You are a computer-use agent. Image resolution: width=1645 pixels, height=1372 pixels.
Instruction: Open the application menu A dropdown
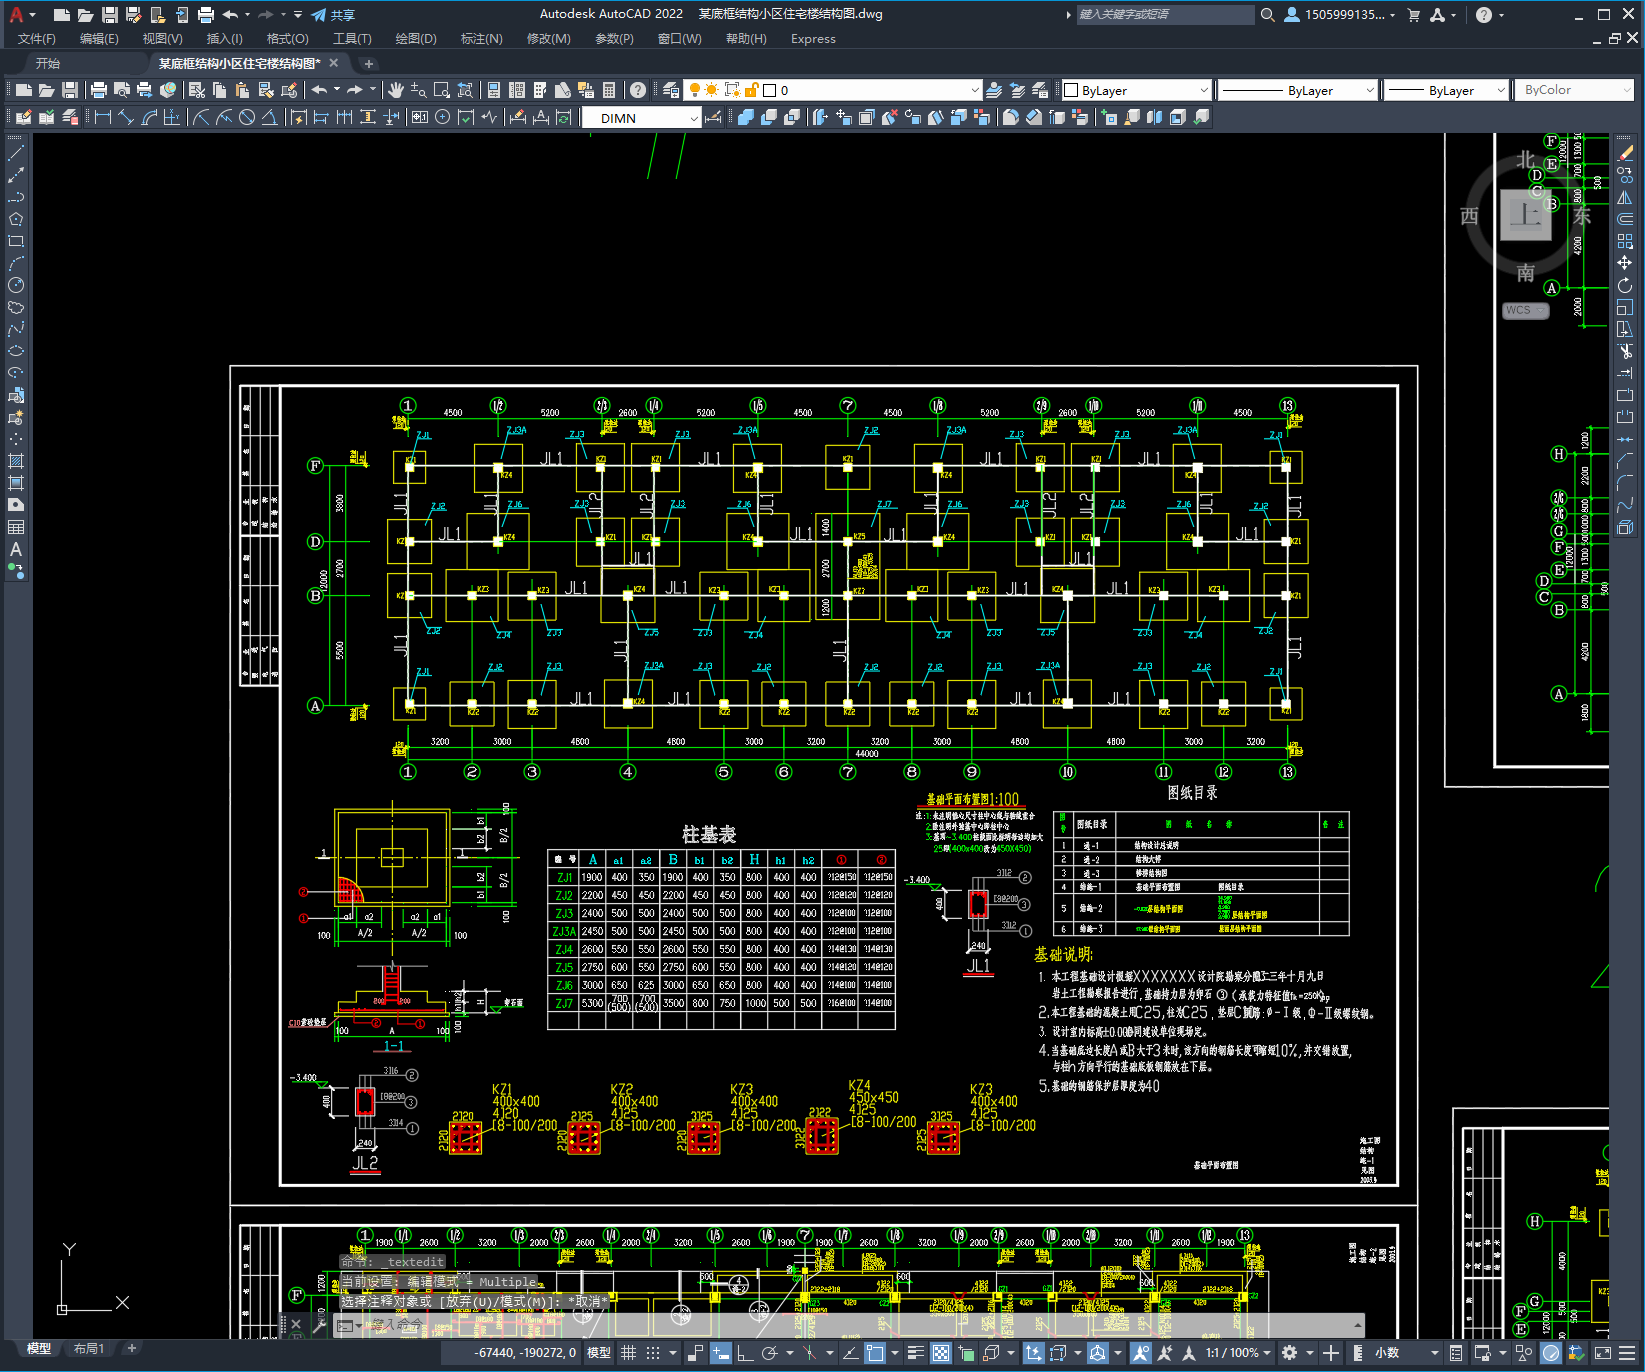(21, 15)
